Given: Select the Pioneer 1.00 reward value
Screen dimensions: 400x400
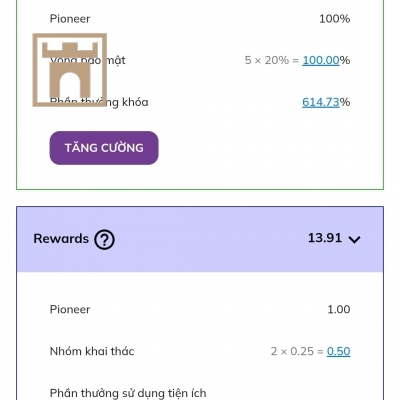Looking at the screenshot, I should pos(339,309).
